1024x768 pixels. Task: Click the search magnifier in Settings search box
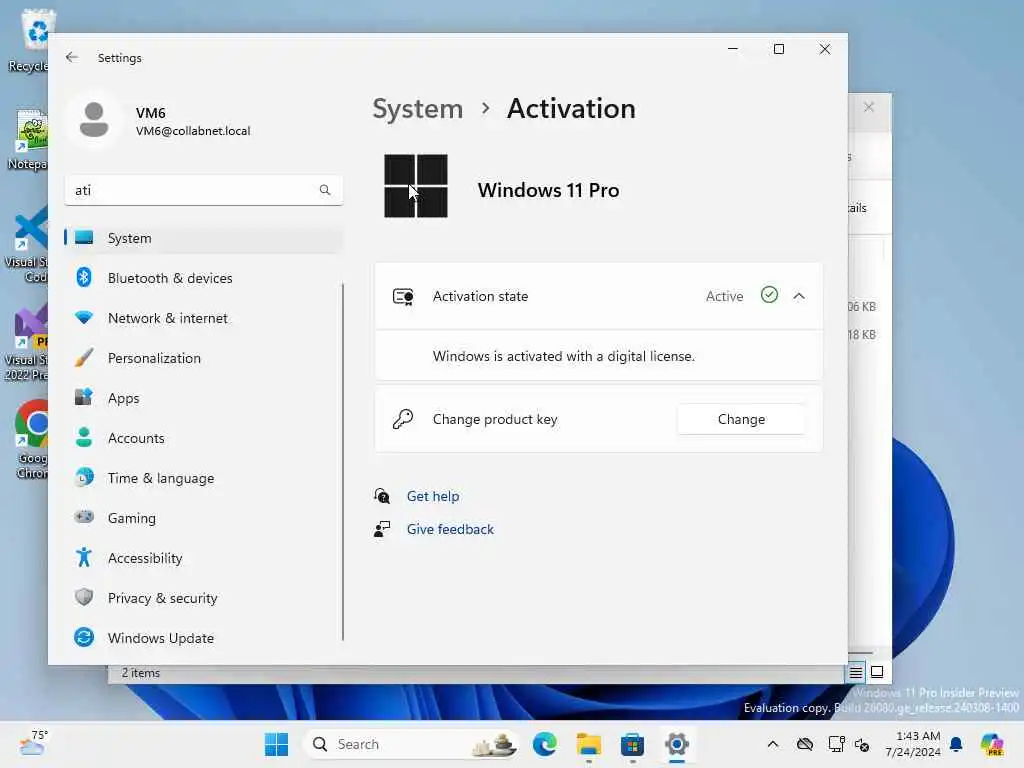tap(325, 190)
